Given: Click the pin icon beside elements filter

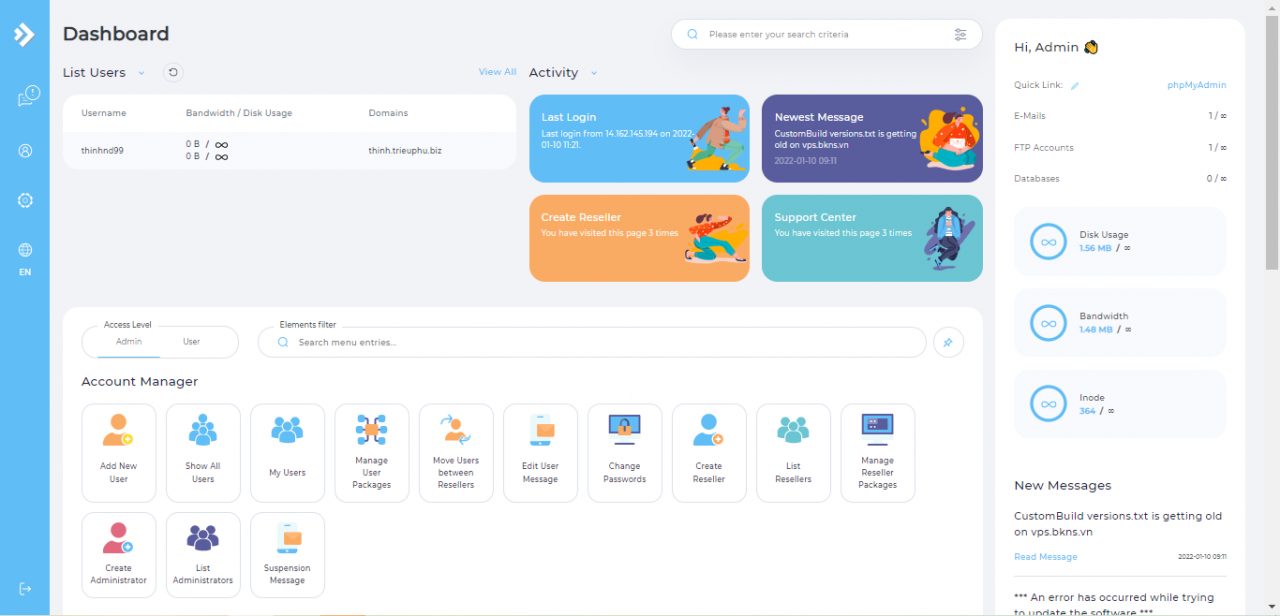Looking at the screenshot, I should coord(948,342).
